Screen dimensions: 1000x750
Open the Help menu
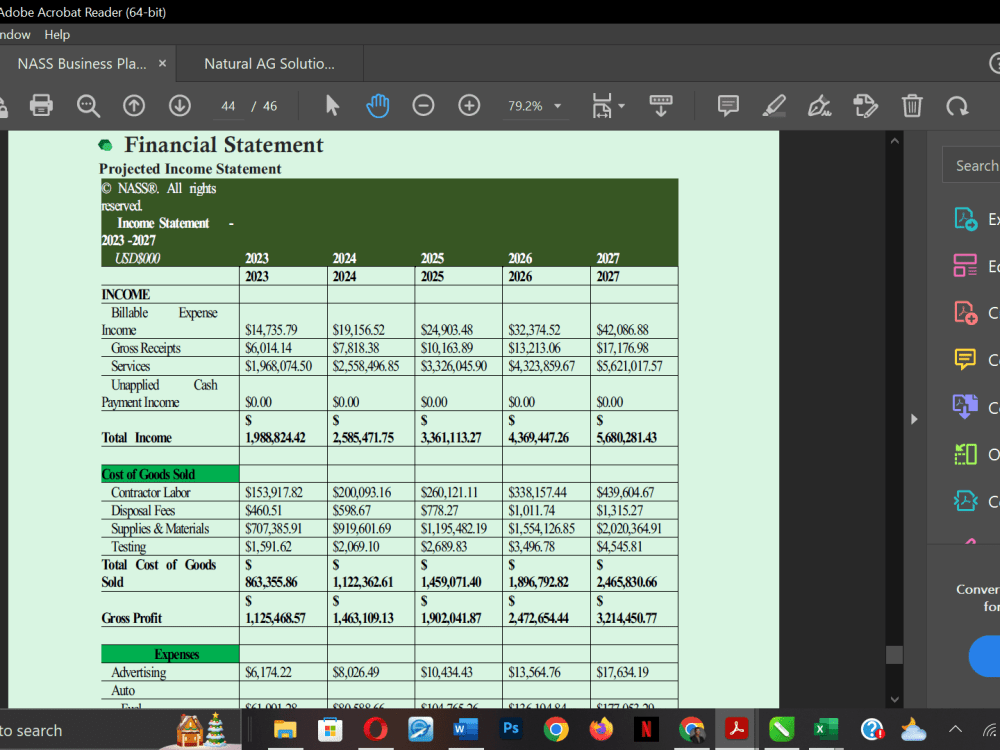click(57, 34)
